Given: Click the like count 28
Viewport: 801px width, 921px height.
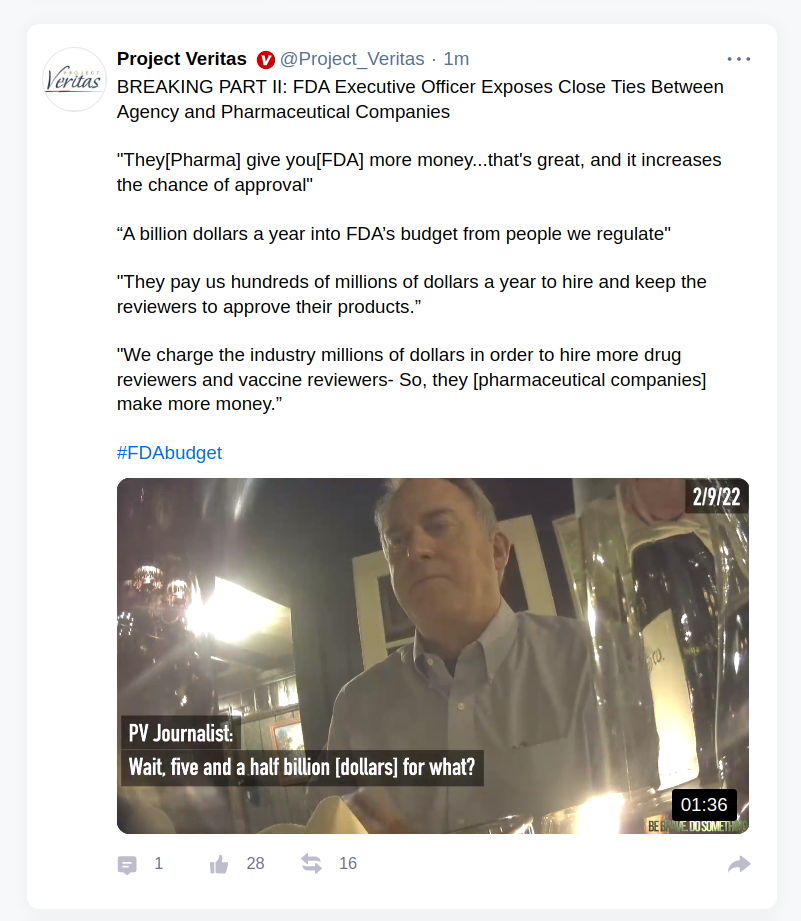Looking at the screenshot, I should tap(255, 863).
